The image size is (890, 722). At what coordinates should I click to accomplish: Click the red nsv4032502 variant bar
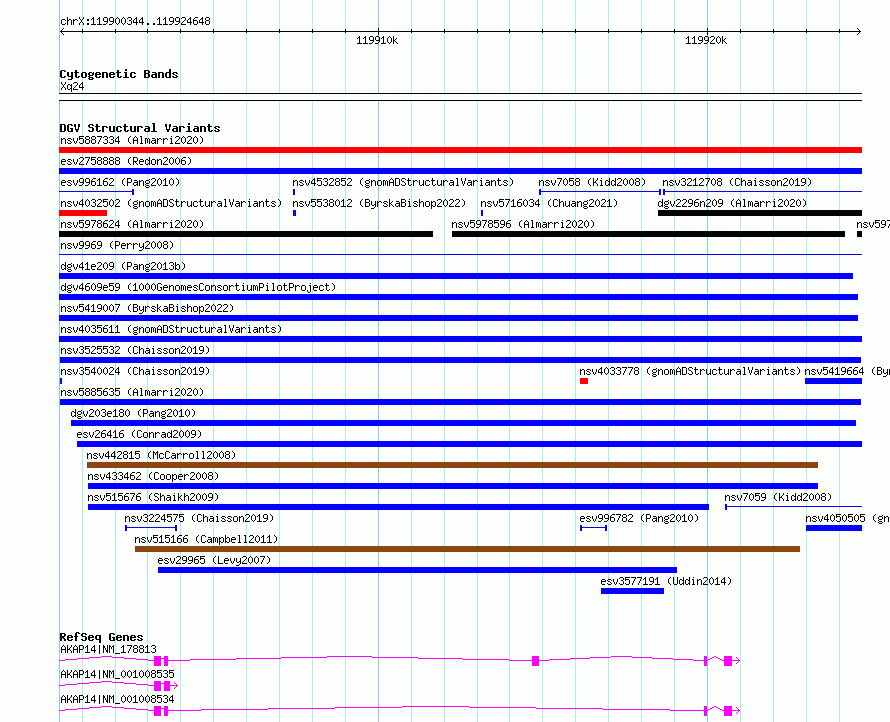[83, 213]
